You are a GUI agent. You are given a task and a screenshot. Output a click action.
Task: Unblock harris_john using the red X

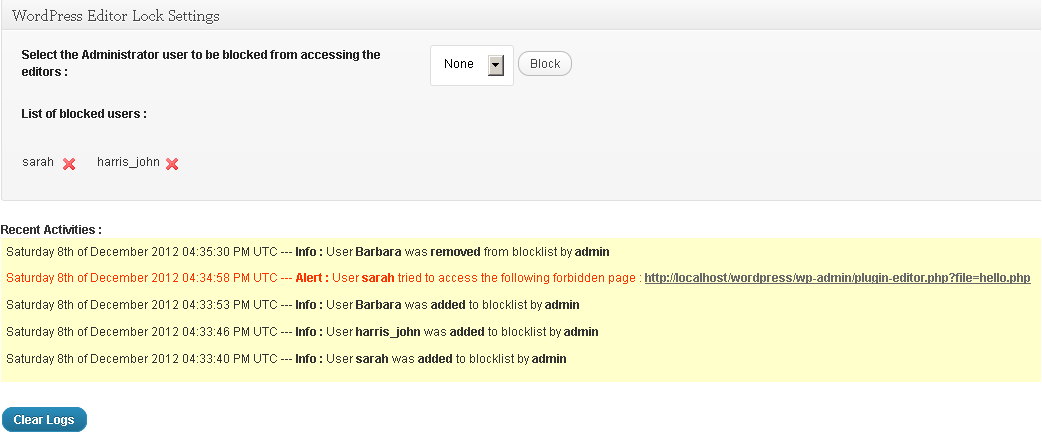tap(172, 164)
